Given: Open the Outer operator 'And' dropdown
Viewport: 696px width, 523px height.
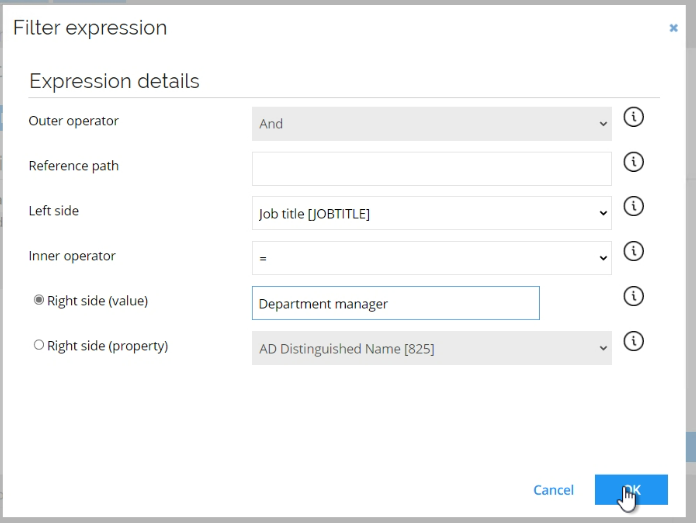Looking at the screenshot, I should click(x=431, y=124).
